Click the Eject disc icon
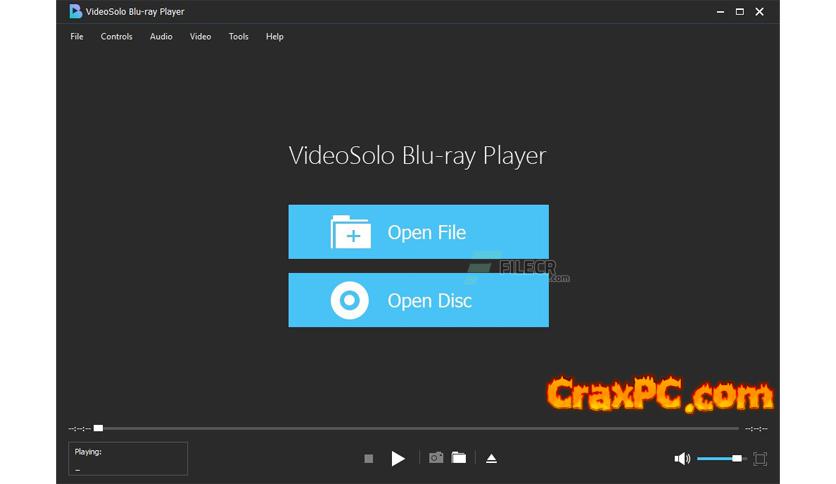Viewport: 836px width, 484px height. 491,458
